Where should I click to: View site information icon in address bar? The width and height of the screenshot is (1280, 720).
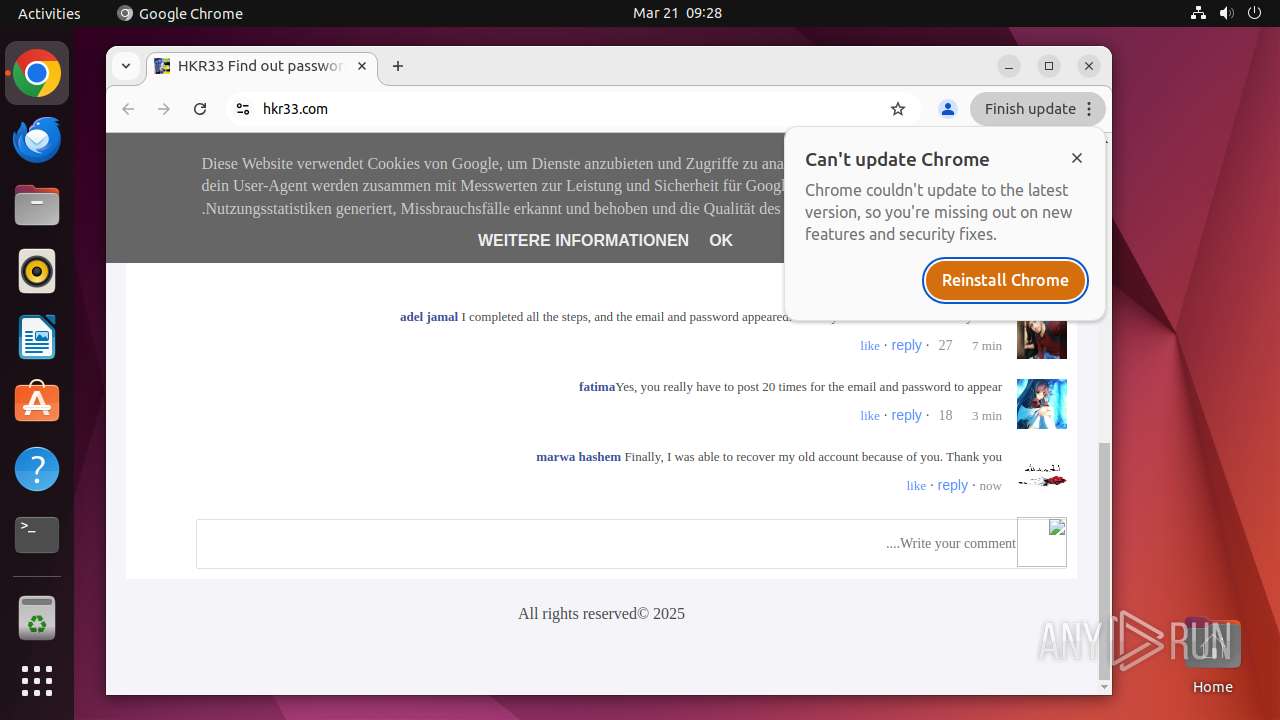[x=242, y=109]
